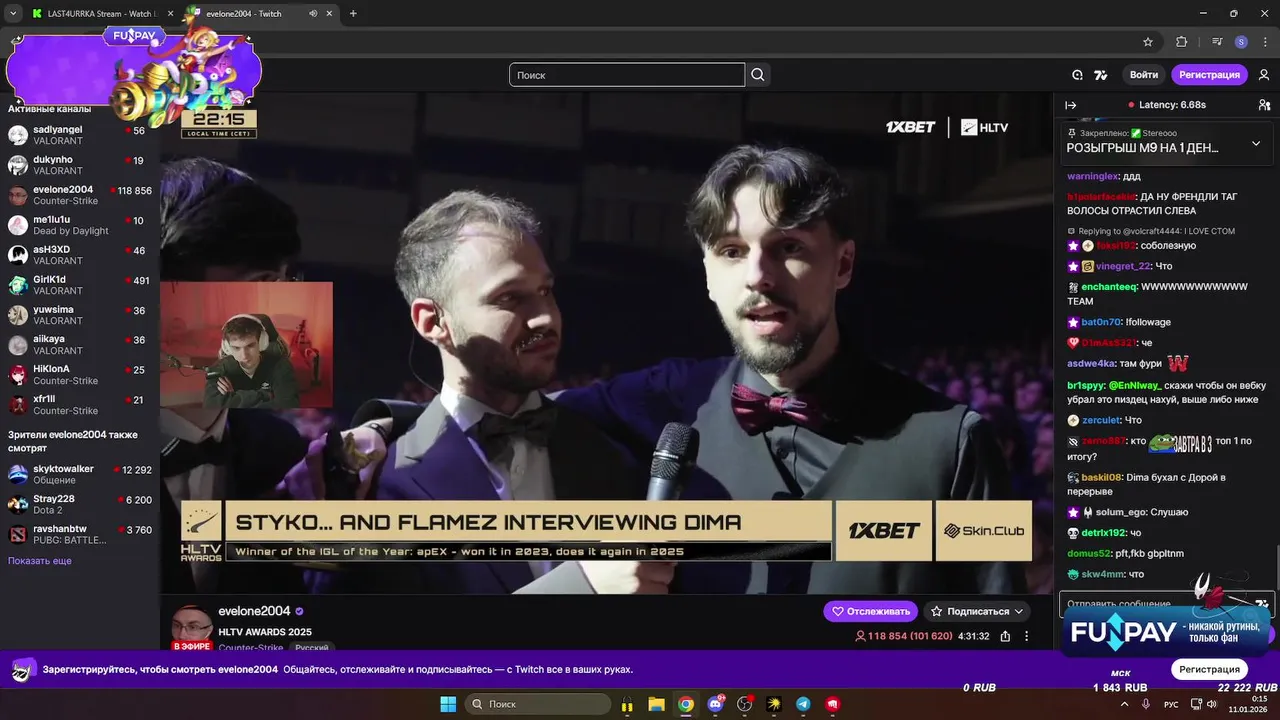Screen dimensions: 1280x720
Task: Expand the pinned РОЗЫГРЫШ М9 message
Action: 1256,143
